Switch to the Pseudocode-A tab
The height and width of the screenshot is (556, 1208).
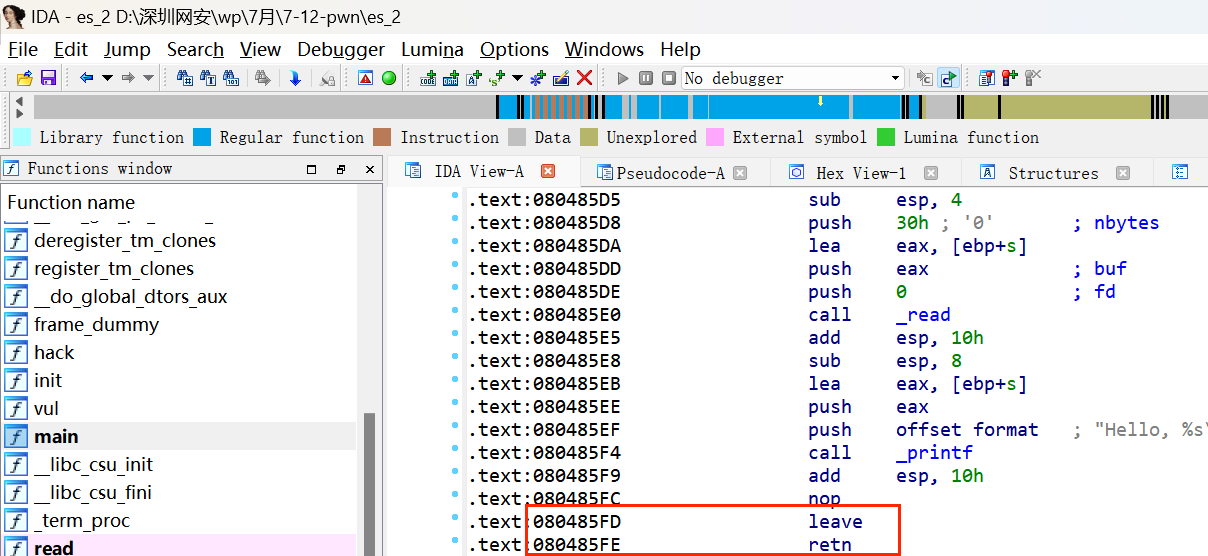(x=669, y=173)
